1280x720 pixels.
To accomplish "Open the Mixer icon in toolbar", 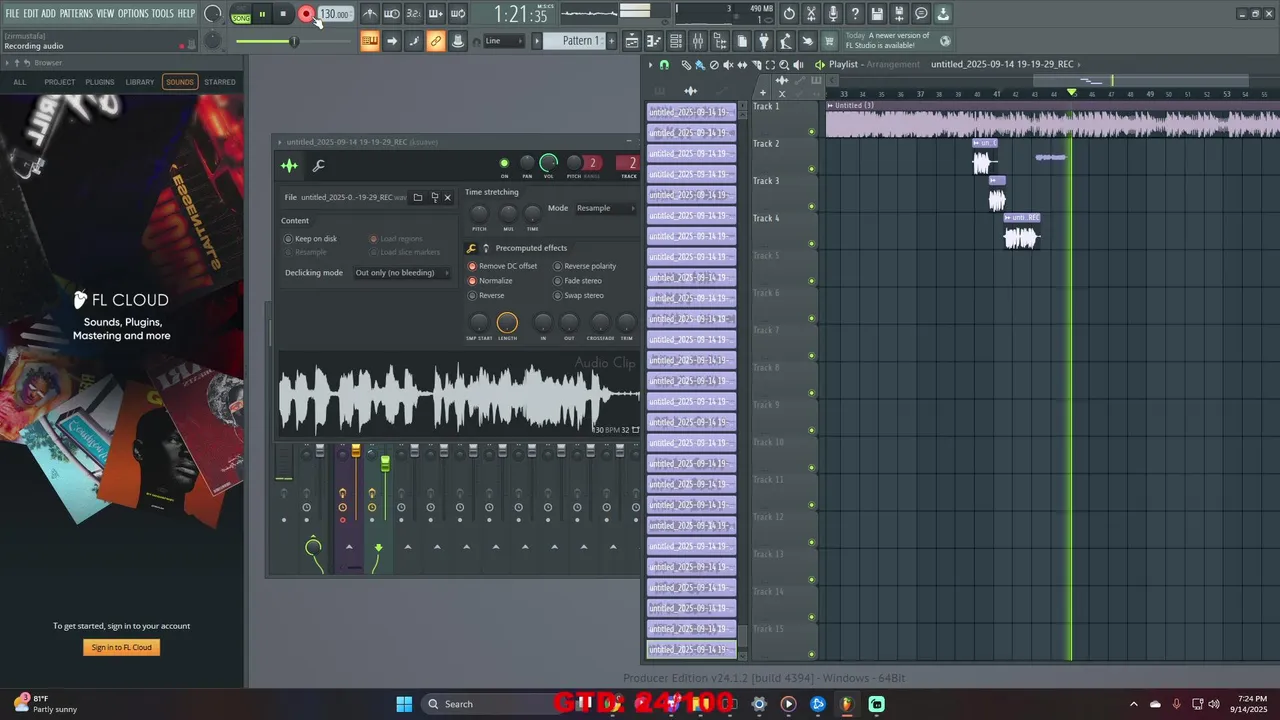I will tap(698, 41).
